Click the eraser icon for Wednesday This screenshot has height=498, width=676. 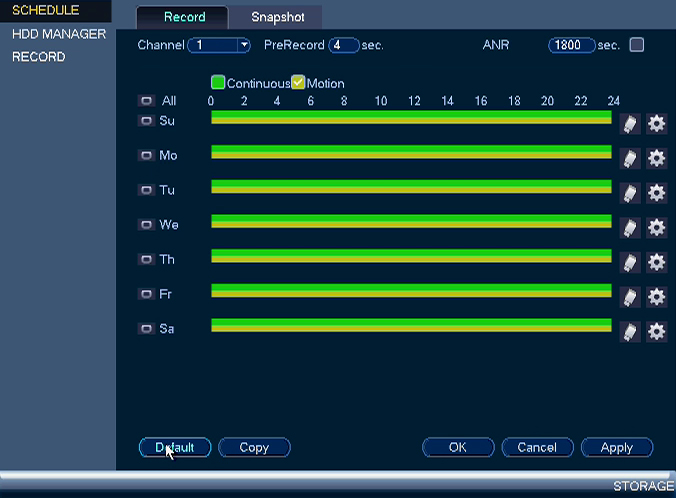[x=630, y=228]
